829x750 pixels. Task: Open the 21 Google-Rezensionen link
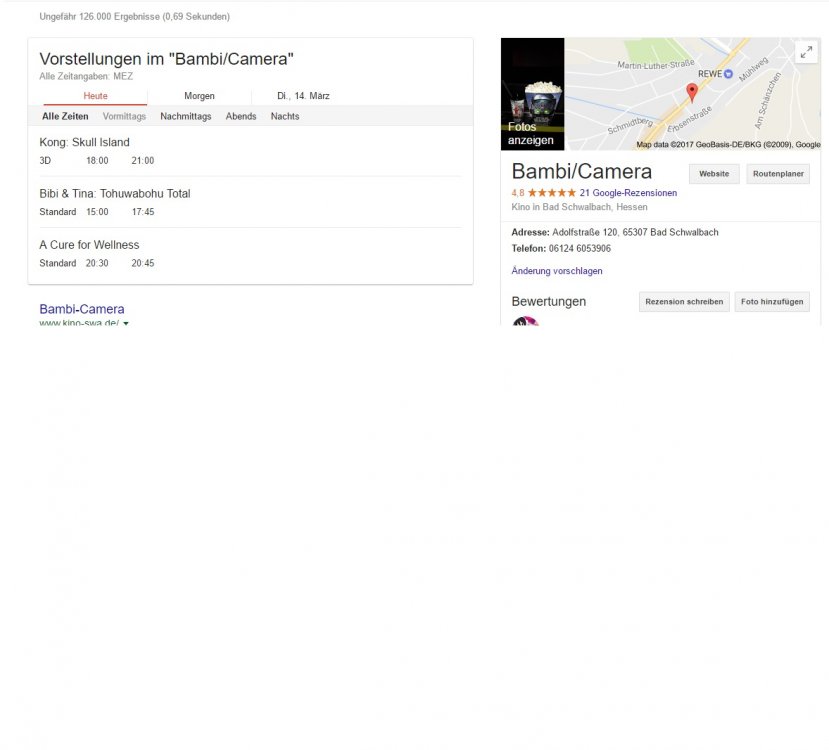tap(628, 193)
